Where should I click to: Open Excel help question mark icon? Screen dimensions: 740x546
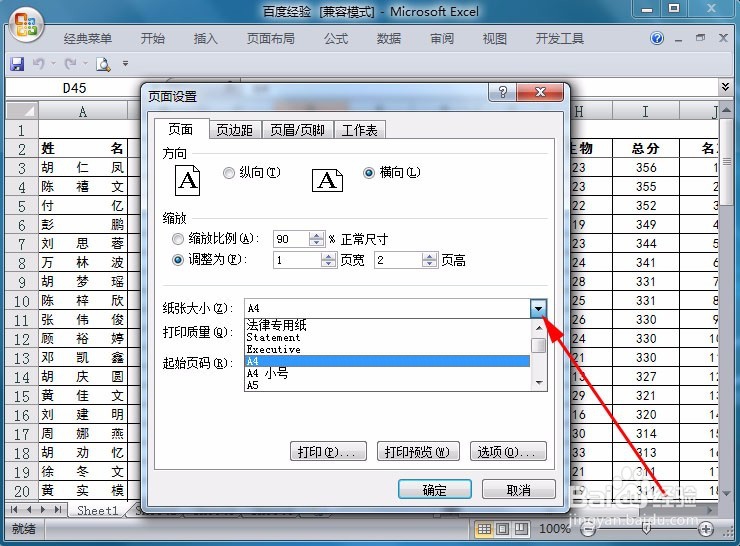pyautogui.click(x=656, y=38)
